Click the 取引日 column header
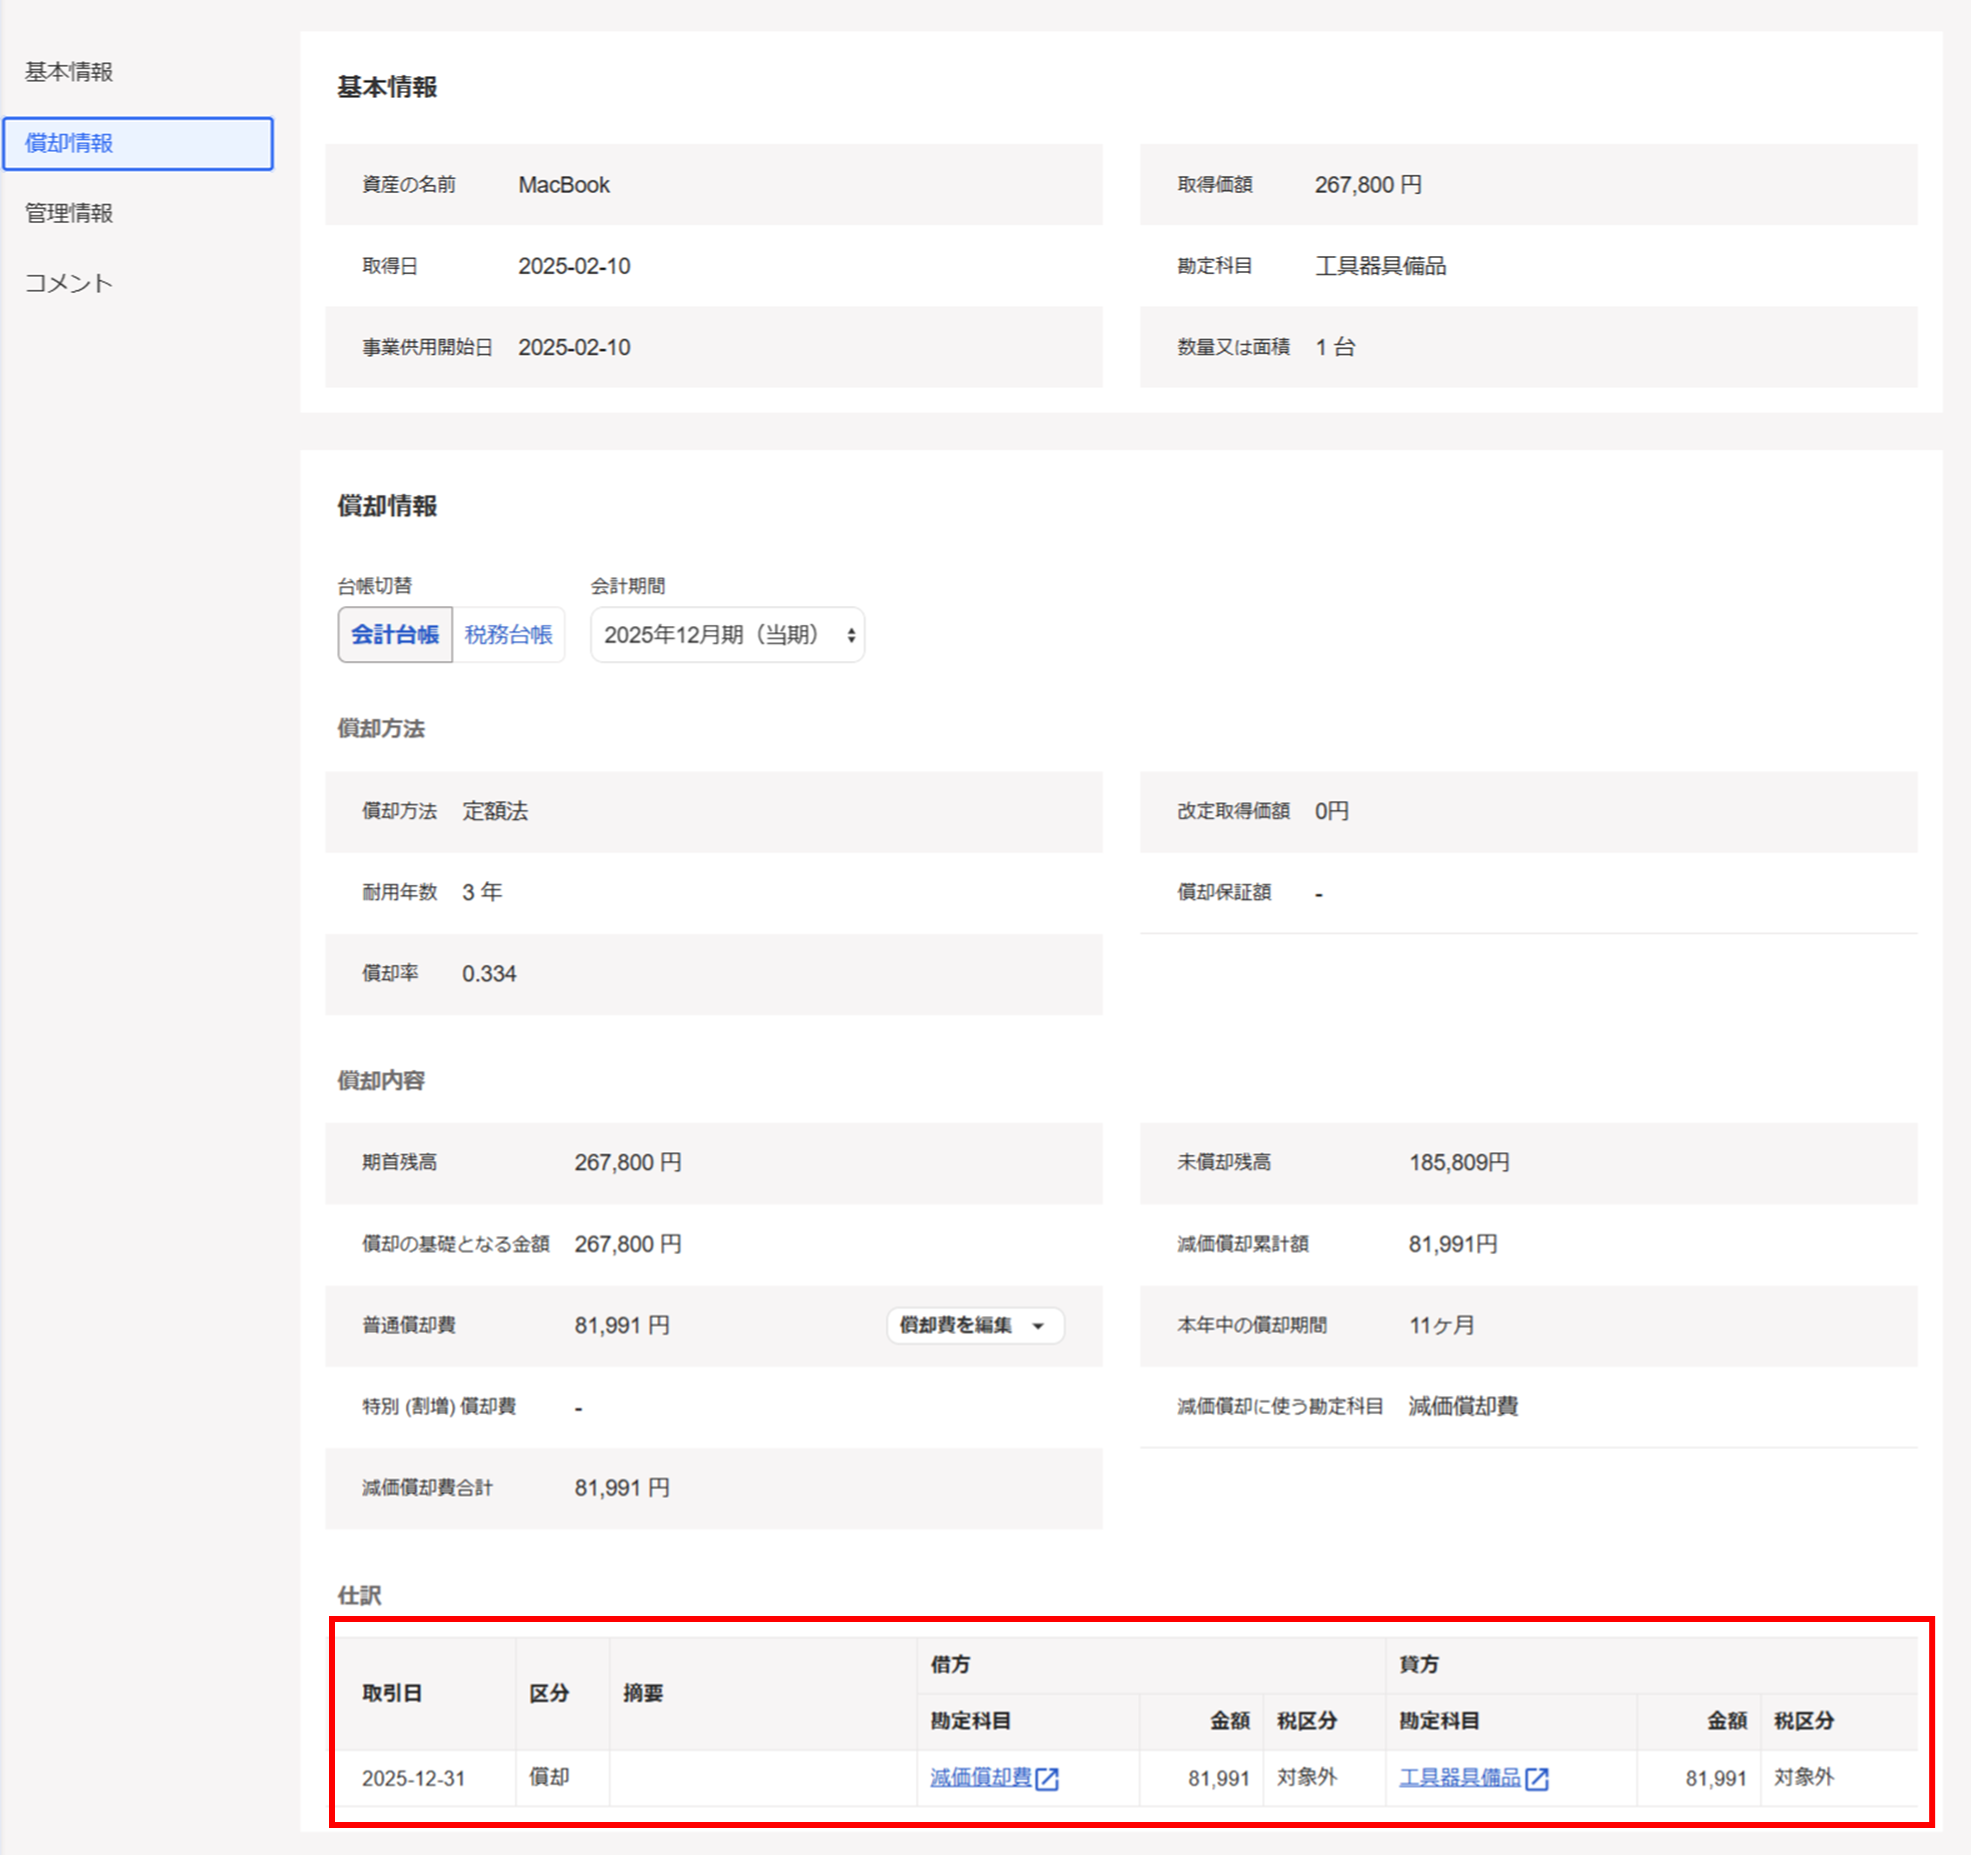This screenshot has height=1855, width=1971. click(392, 1693)
